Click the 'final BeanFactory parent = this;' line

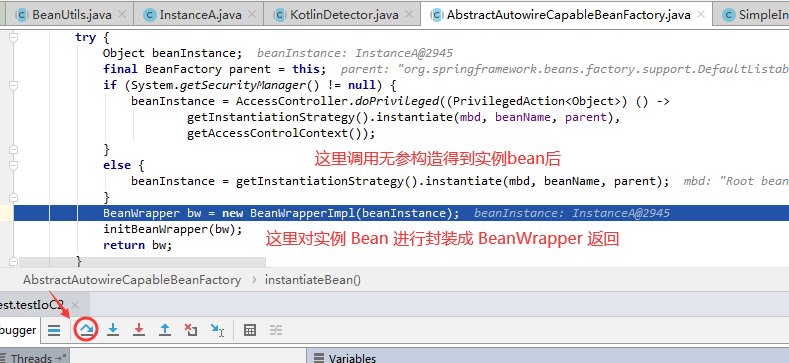click(x=214, y=69)
